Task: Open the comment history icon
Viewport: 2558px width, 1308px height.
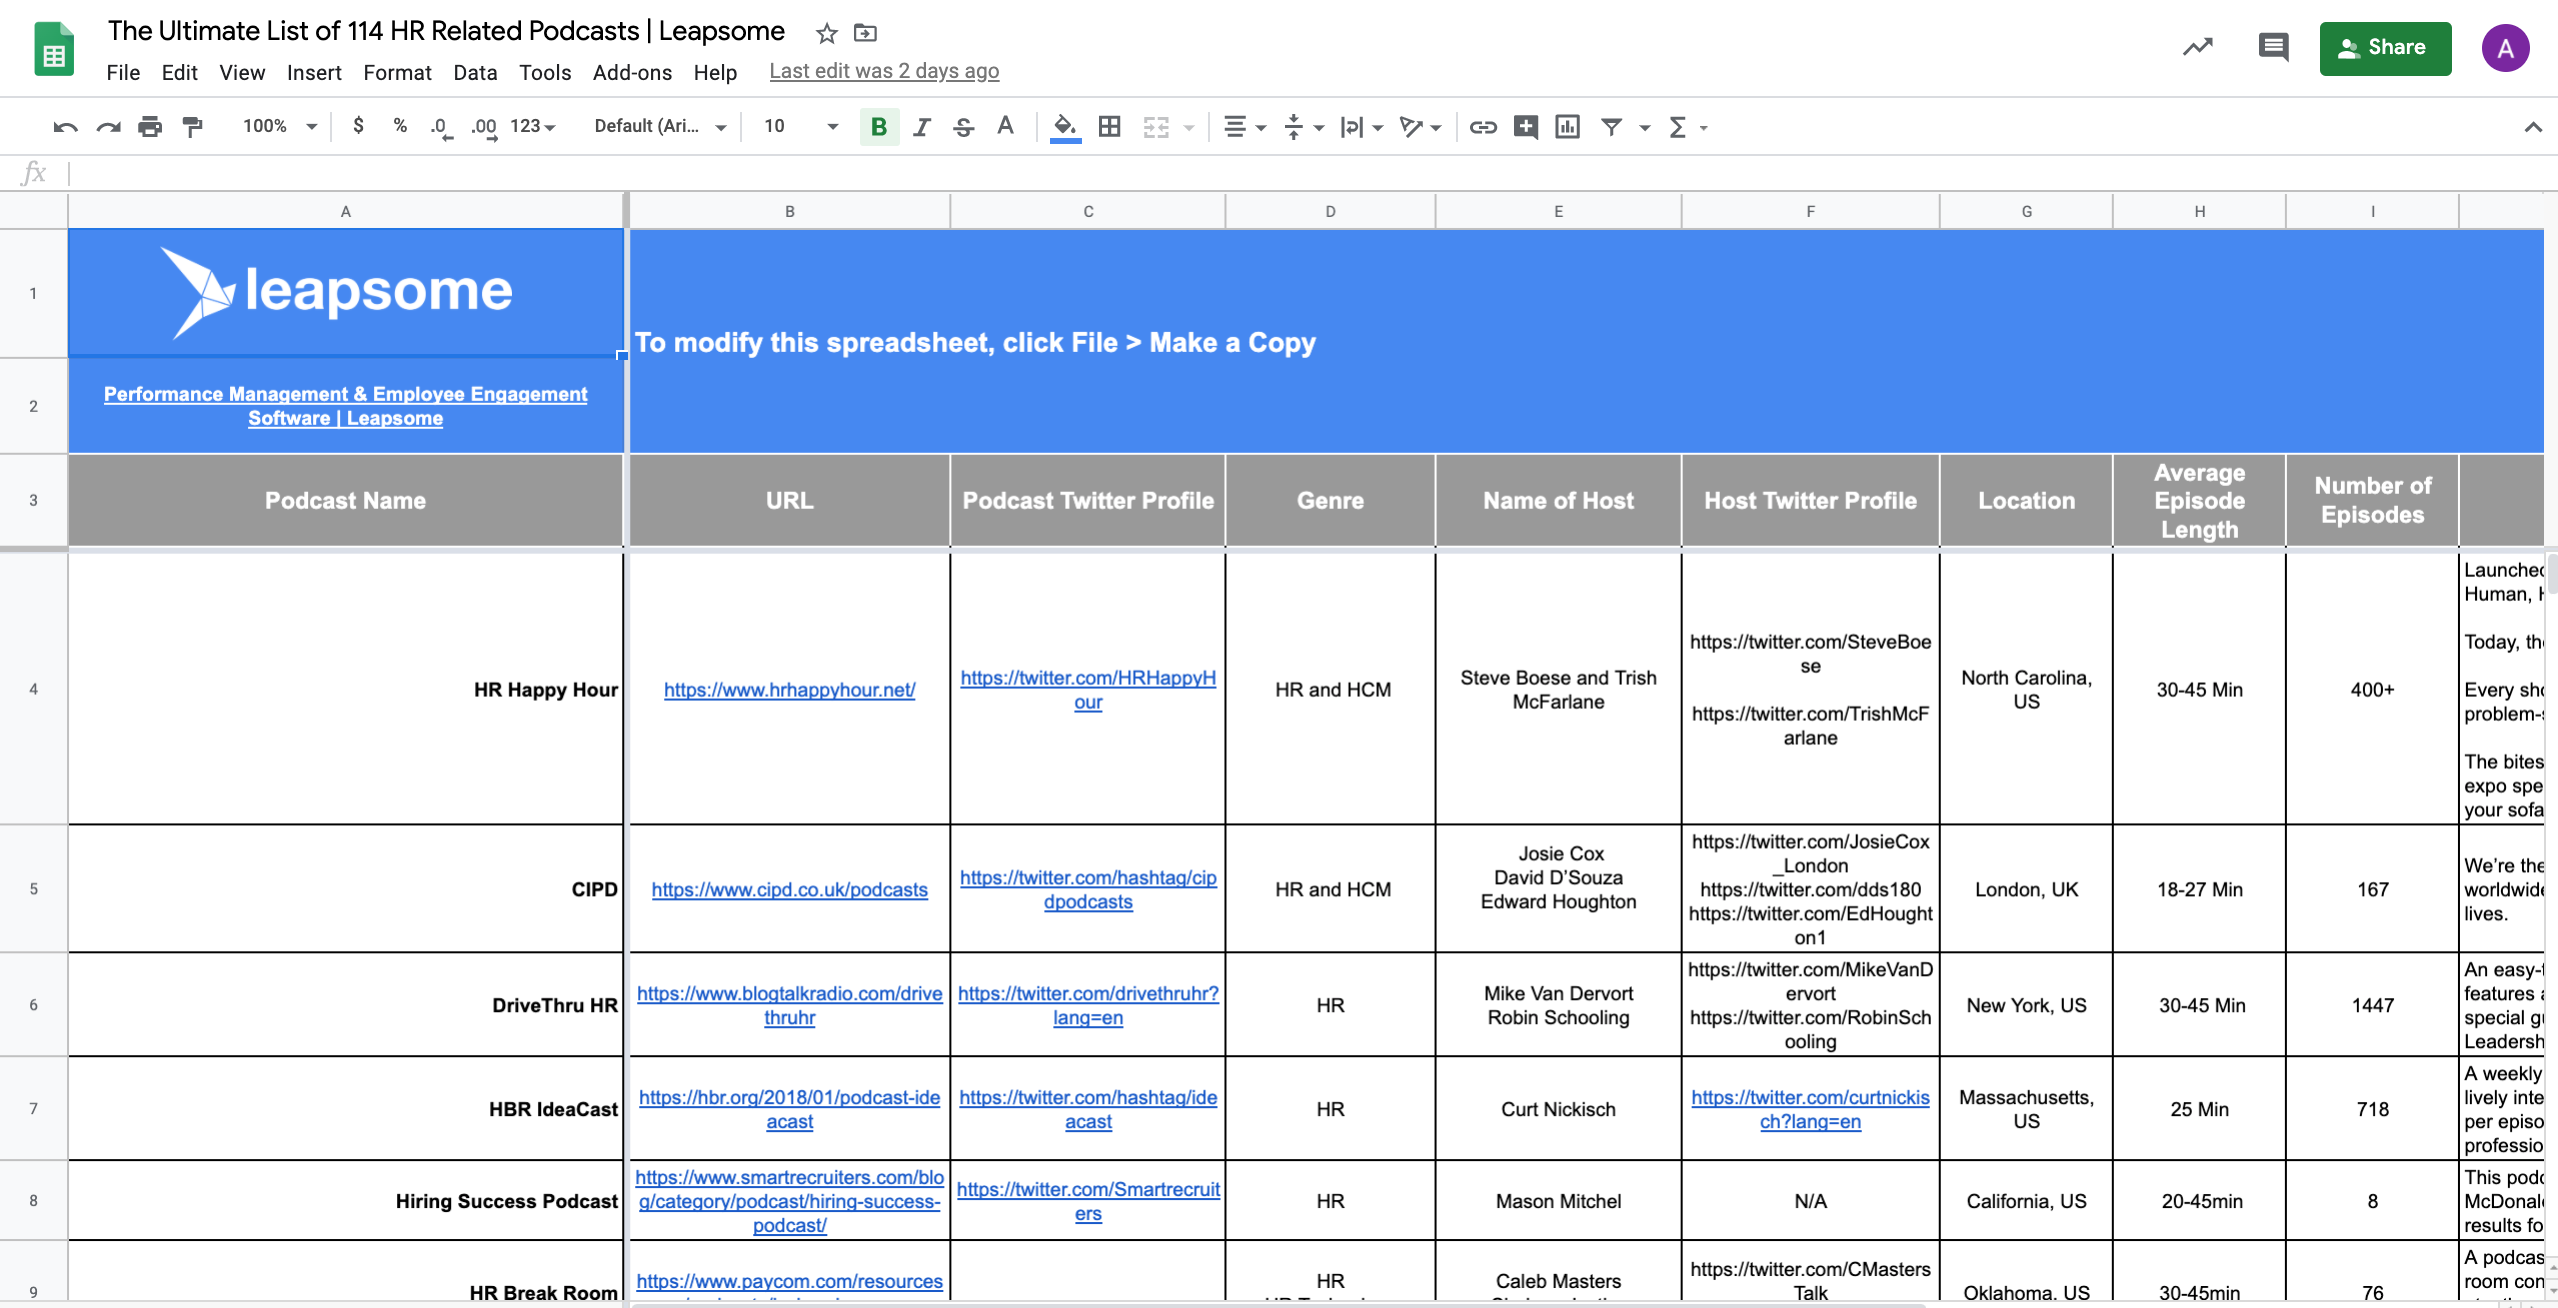Action: [2272, 47]
